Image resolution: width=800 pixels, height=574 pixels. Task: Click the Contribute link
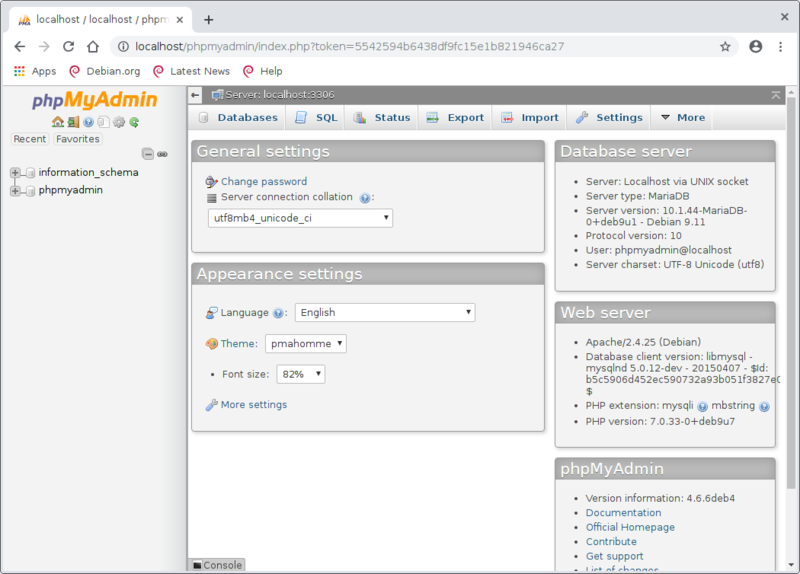pos(611,542)
